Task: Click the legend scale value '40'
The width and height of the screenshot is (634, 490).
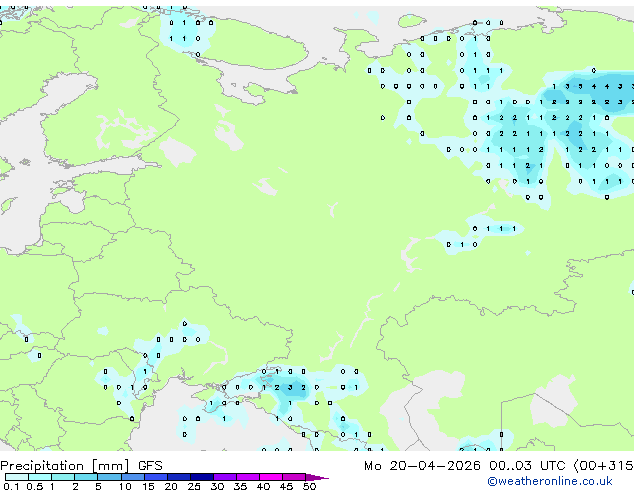Action: (263, 486)
